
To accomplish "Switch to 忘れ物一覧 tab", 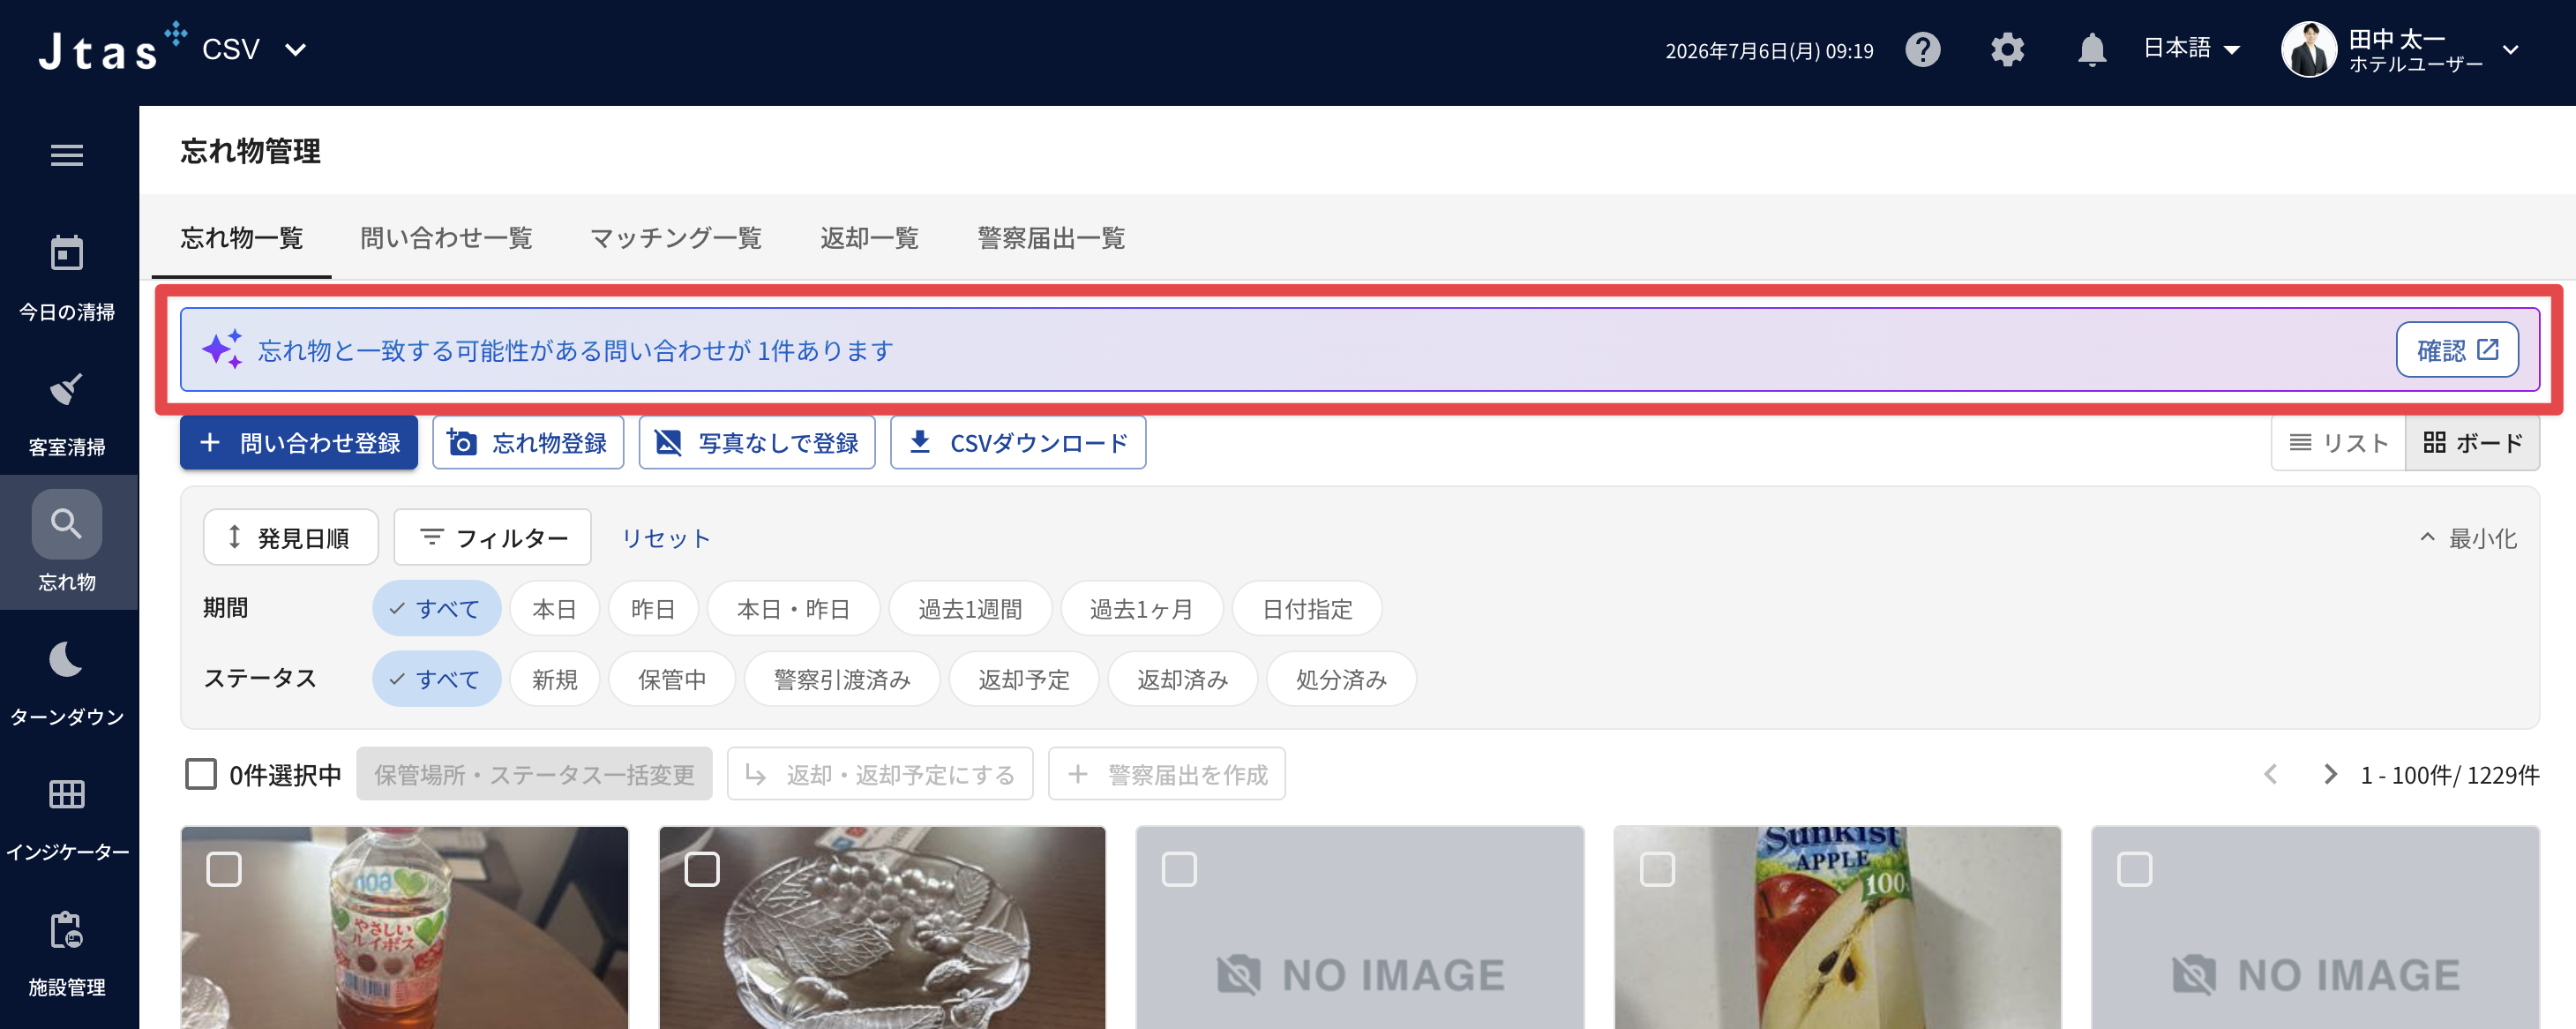I will click(241, 238).
